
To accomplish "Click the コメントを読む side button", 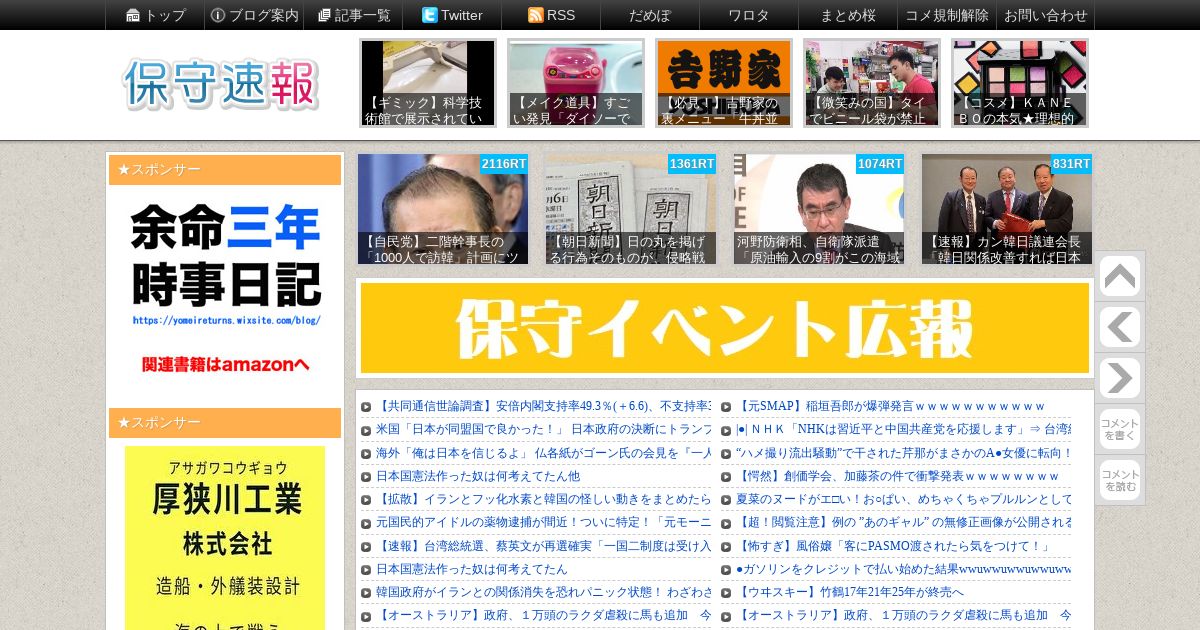I will [x=1119, y=480].
